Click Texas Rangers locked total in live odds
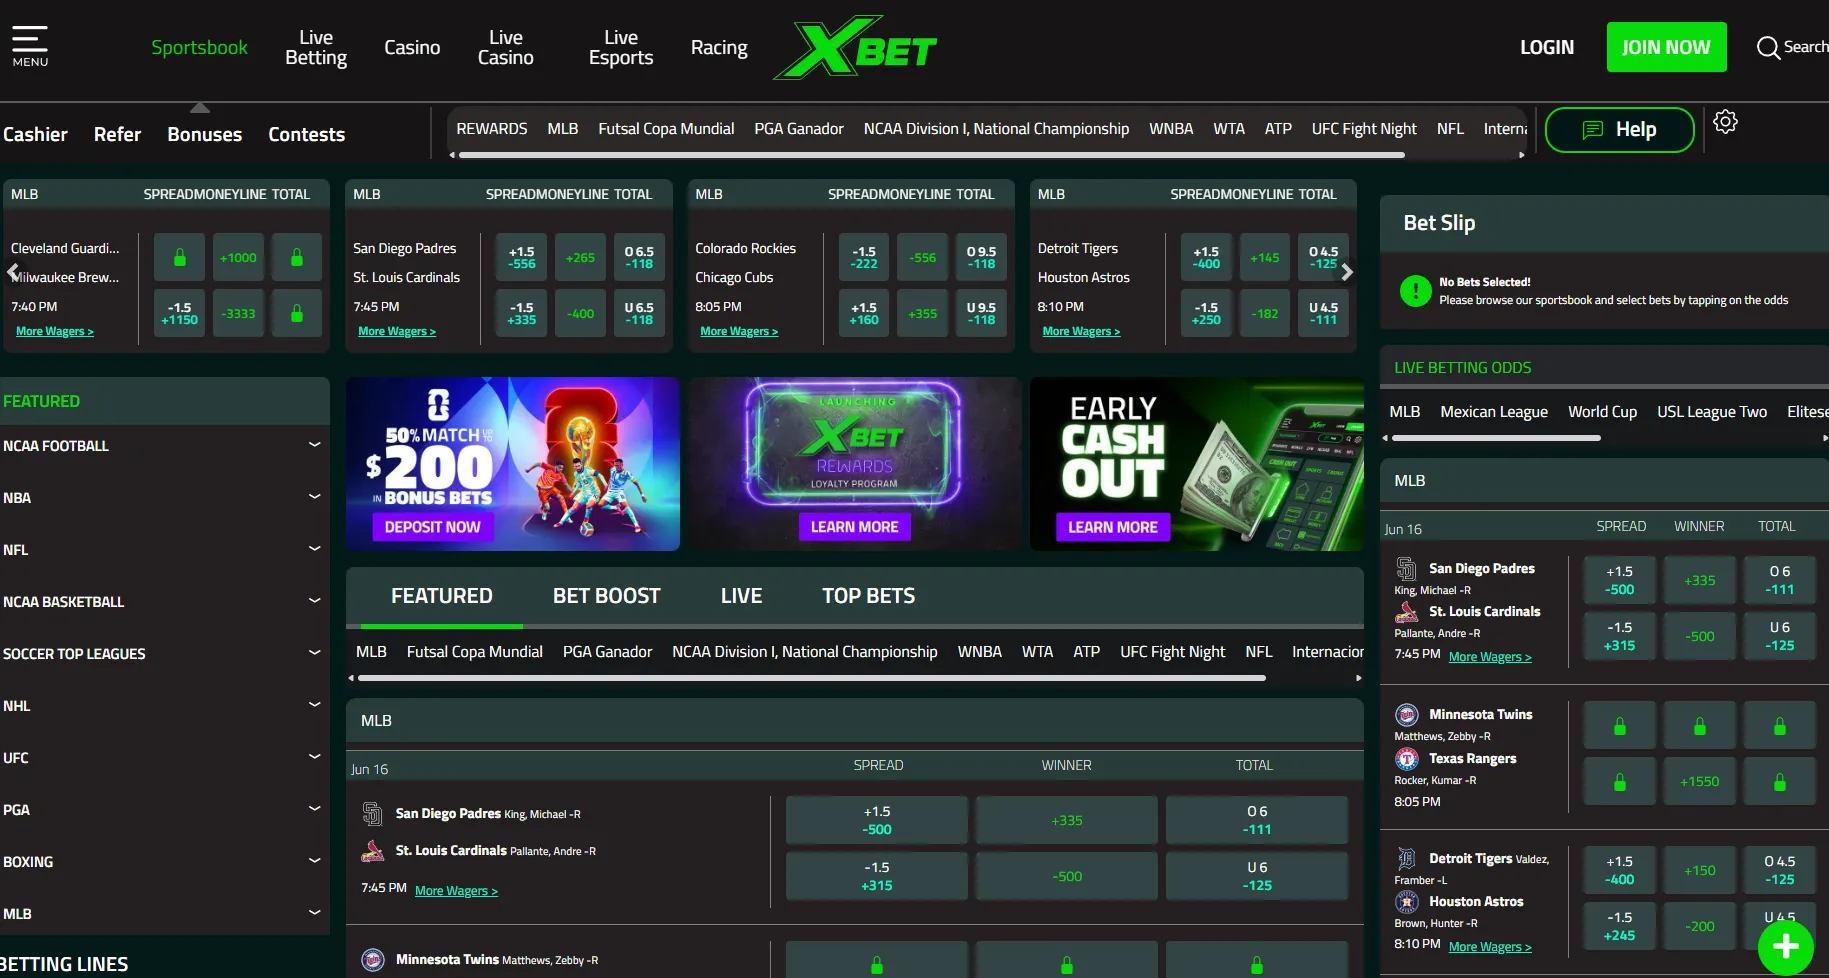This screenshot has height=978, width=1829. coord(1780,782)
